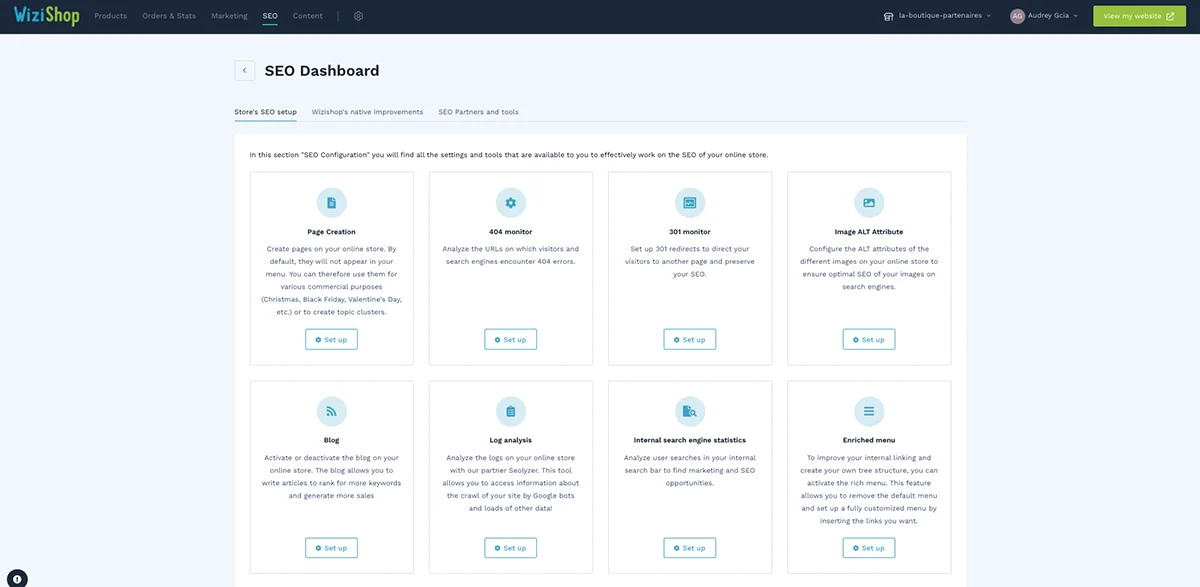Switch to Wizishop's native improvements tab
The width and height of the screenshot is (1200, 587).
(367, 112)
